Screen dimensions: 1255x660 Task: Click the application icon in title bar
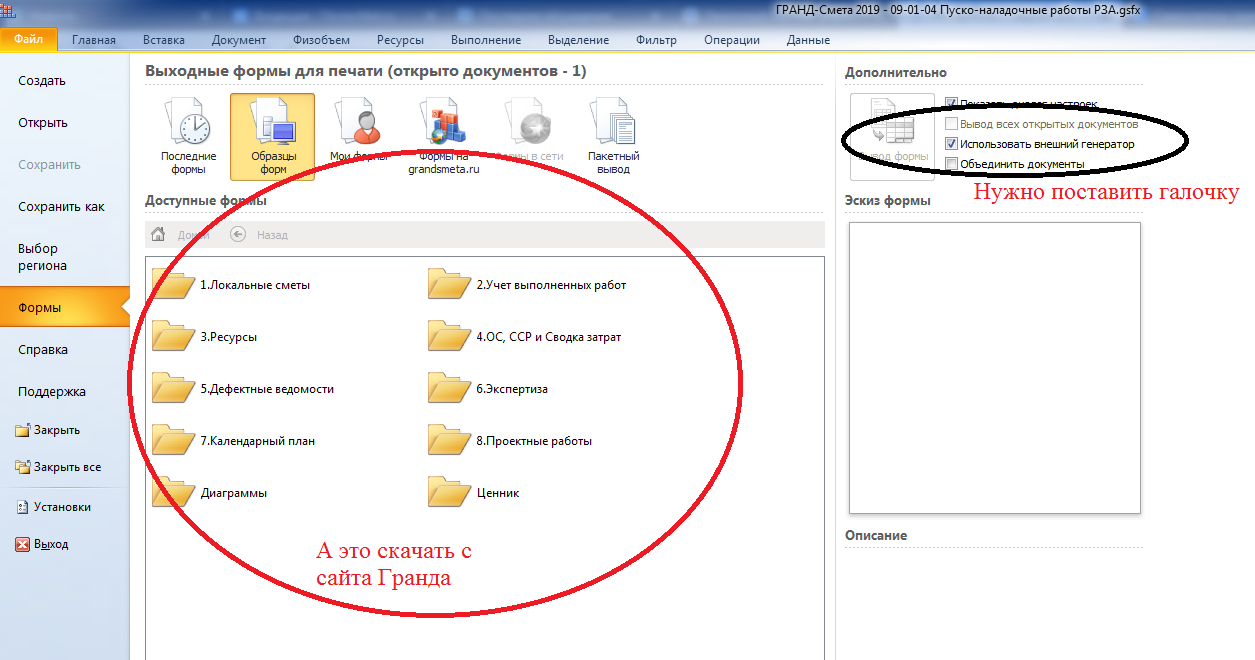tap(8, 10)
